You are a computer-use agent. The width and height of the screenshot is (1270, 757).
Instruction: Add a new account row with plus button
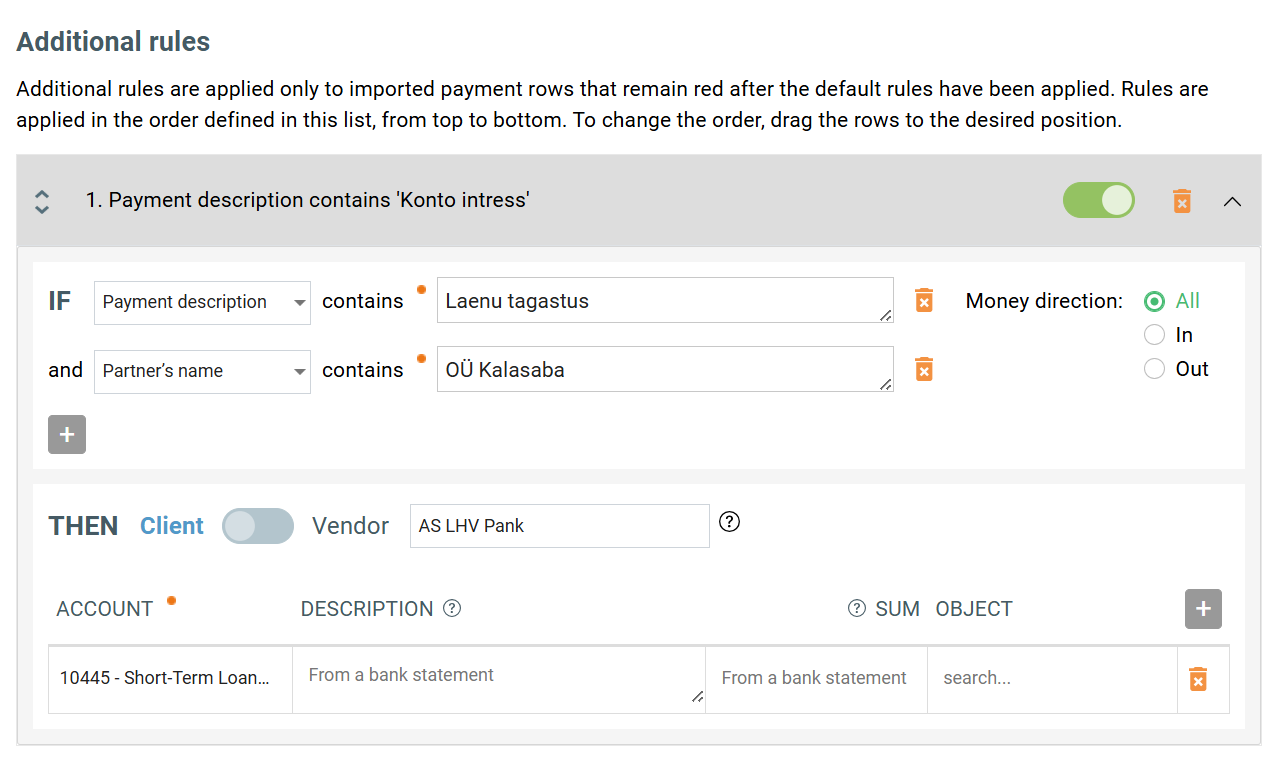pos(1203,609)
